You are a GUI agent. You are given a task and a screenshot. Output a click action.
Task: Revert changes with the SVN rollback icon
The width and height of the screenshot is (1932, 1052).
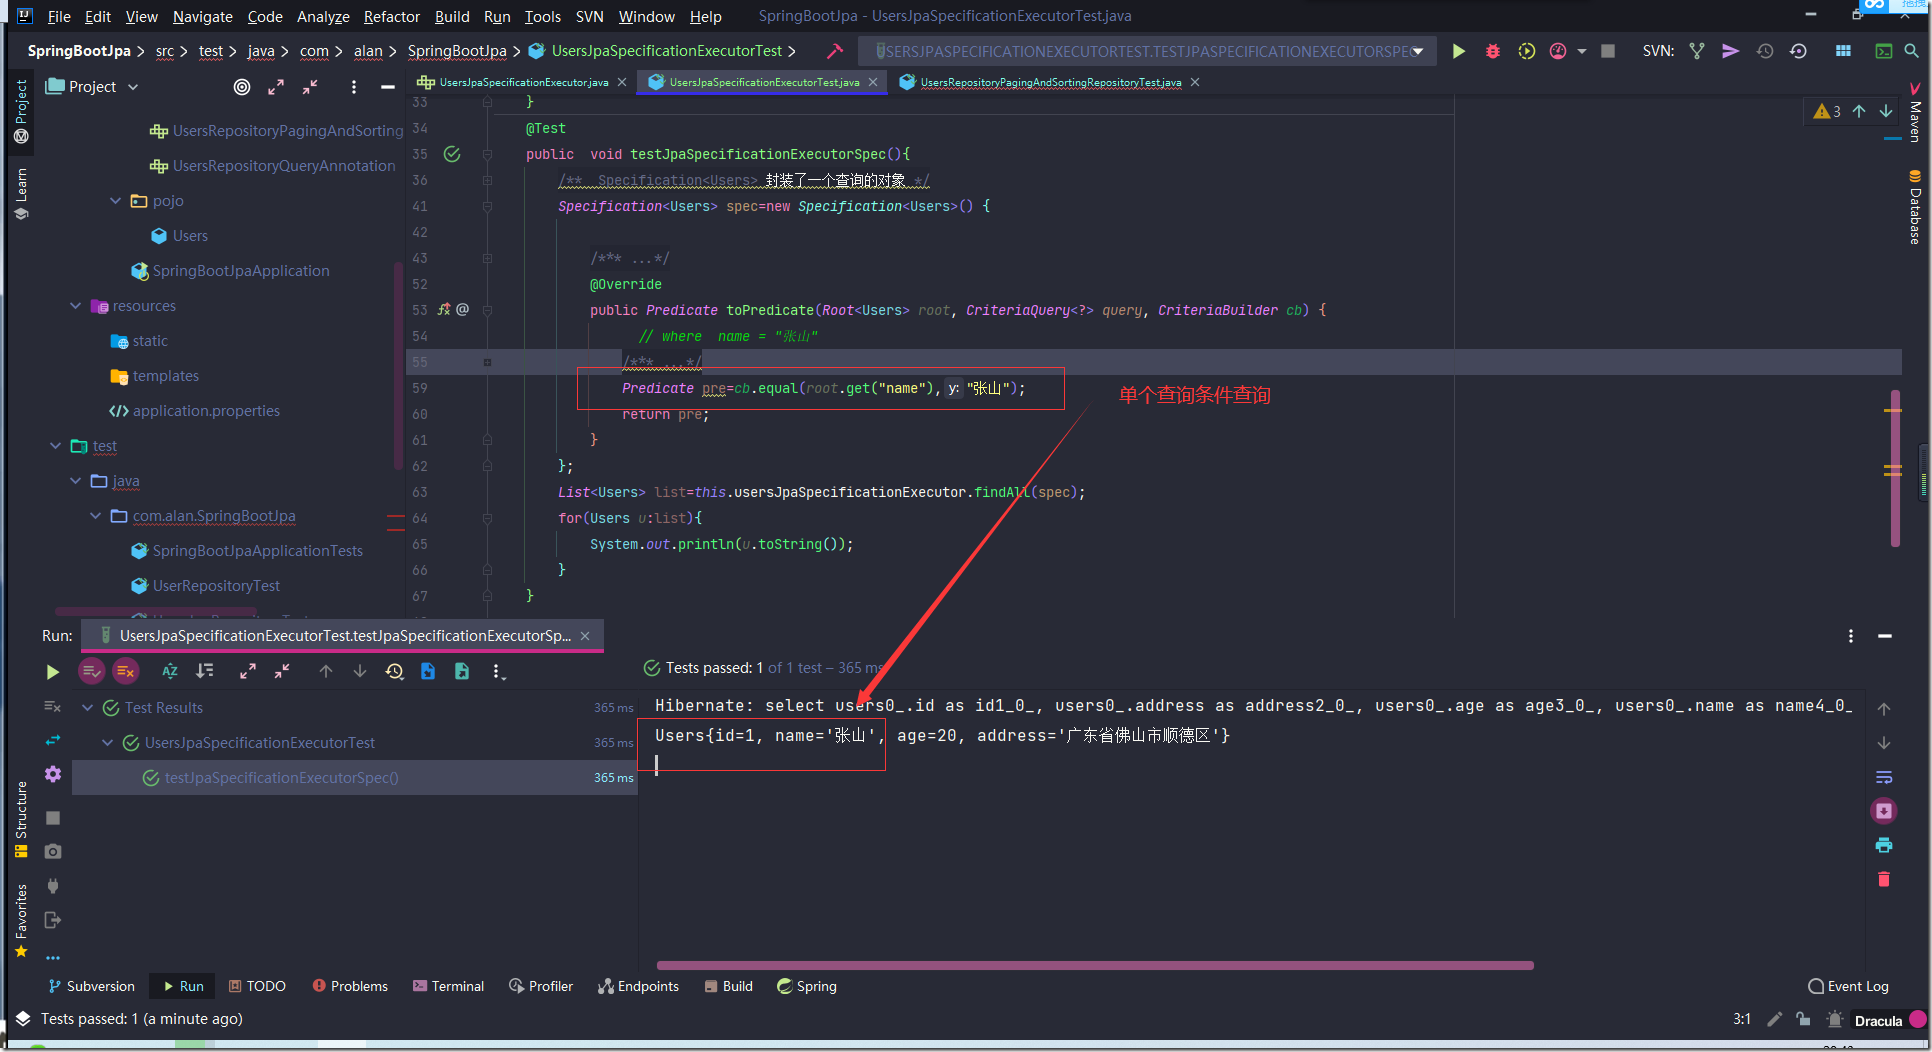[1798, 51]
